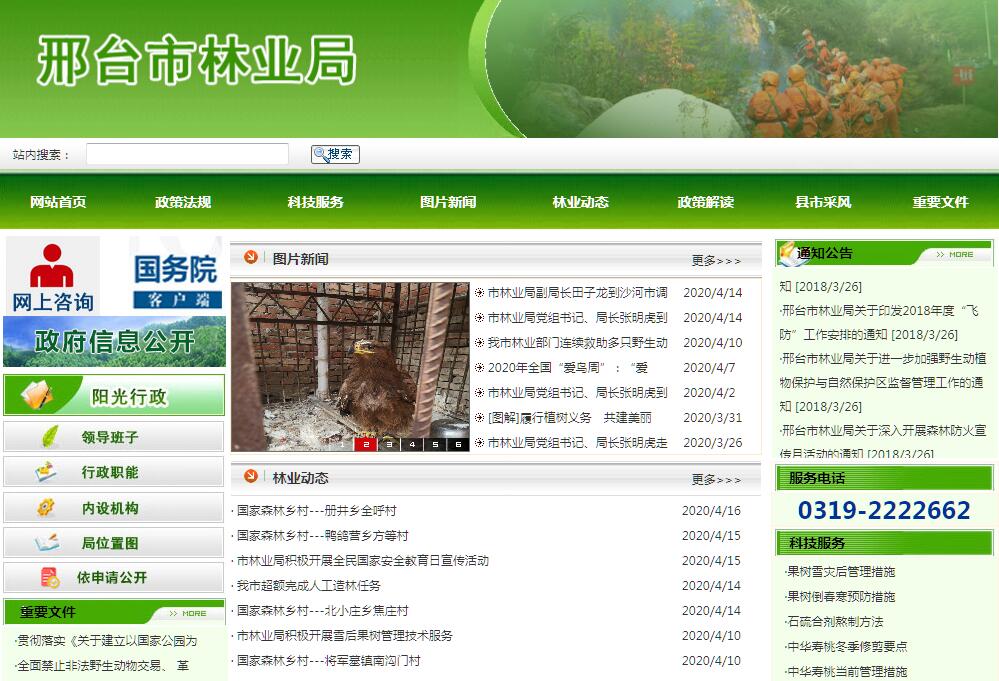Screen dimensions: 999x681
Task: Switch slideshow to slide 3
Action: (389, 445)
